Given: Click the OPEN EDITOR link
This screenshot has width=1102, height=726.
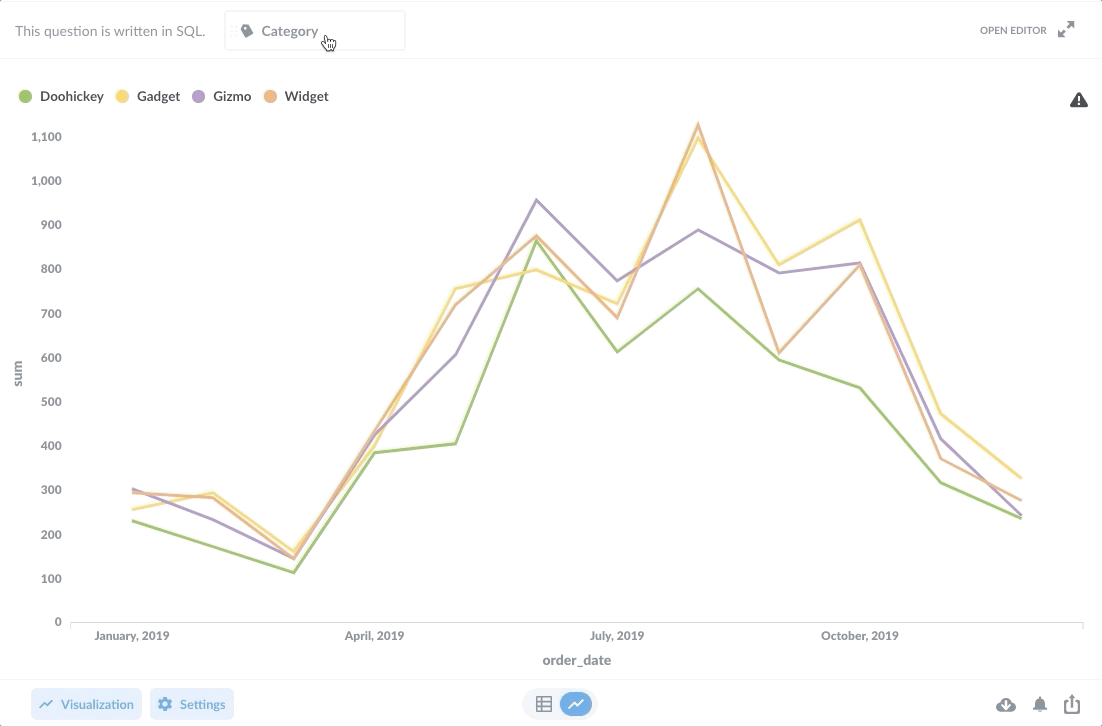Looking at the screenshot, I should [1013, 31].
